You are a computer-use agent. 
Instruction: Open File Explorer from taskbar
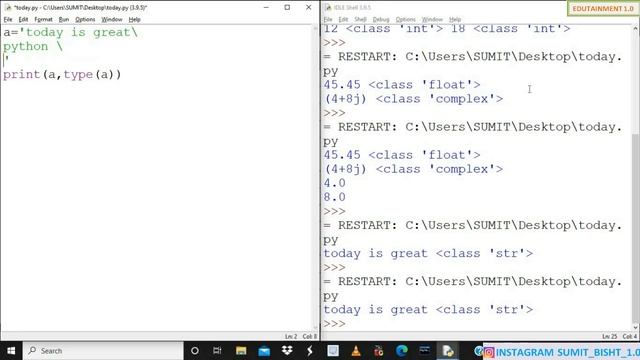[x=241, y=351]
